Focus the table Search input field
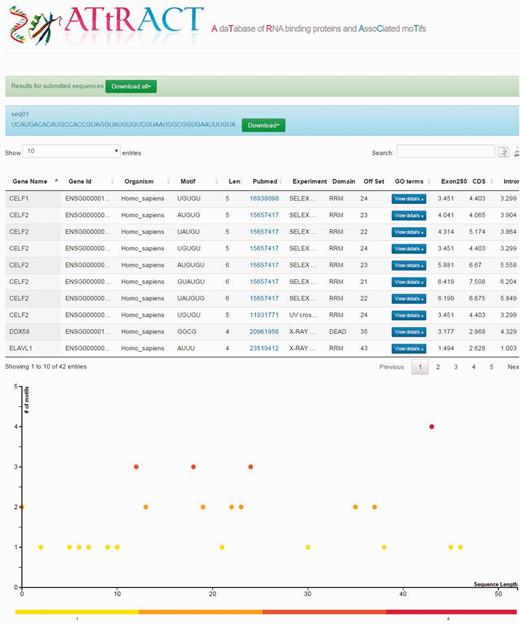This screenshot has height=624, width=520. [x=446, y=152]
